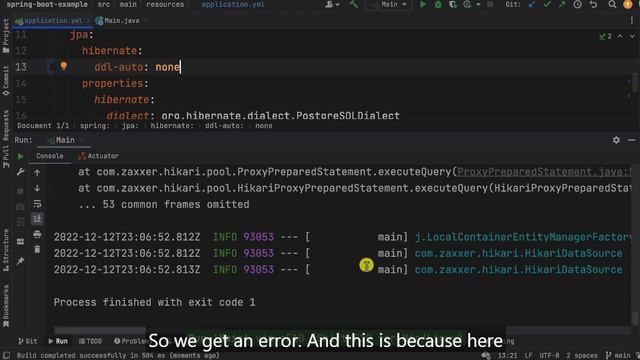Click the orange IDE update icon in the top right
640x360 pixels.
click(628, 4)
